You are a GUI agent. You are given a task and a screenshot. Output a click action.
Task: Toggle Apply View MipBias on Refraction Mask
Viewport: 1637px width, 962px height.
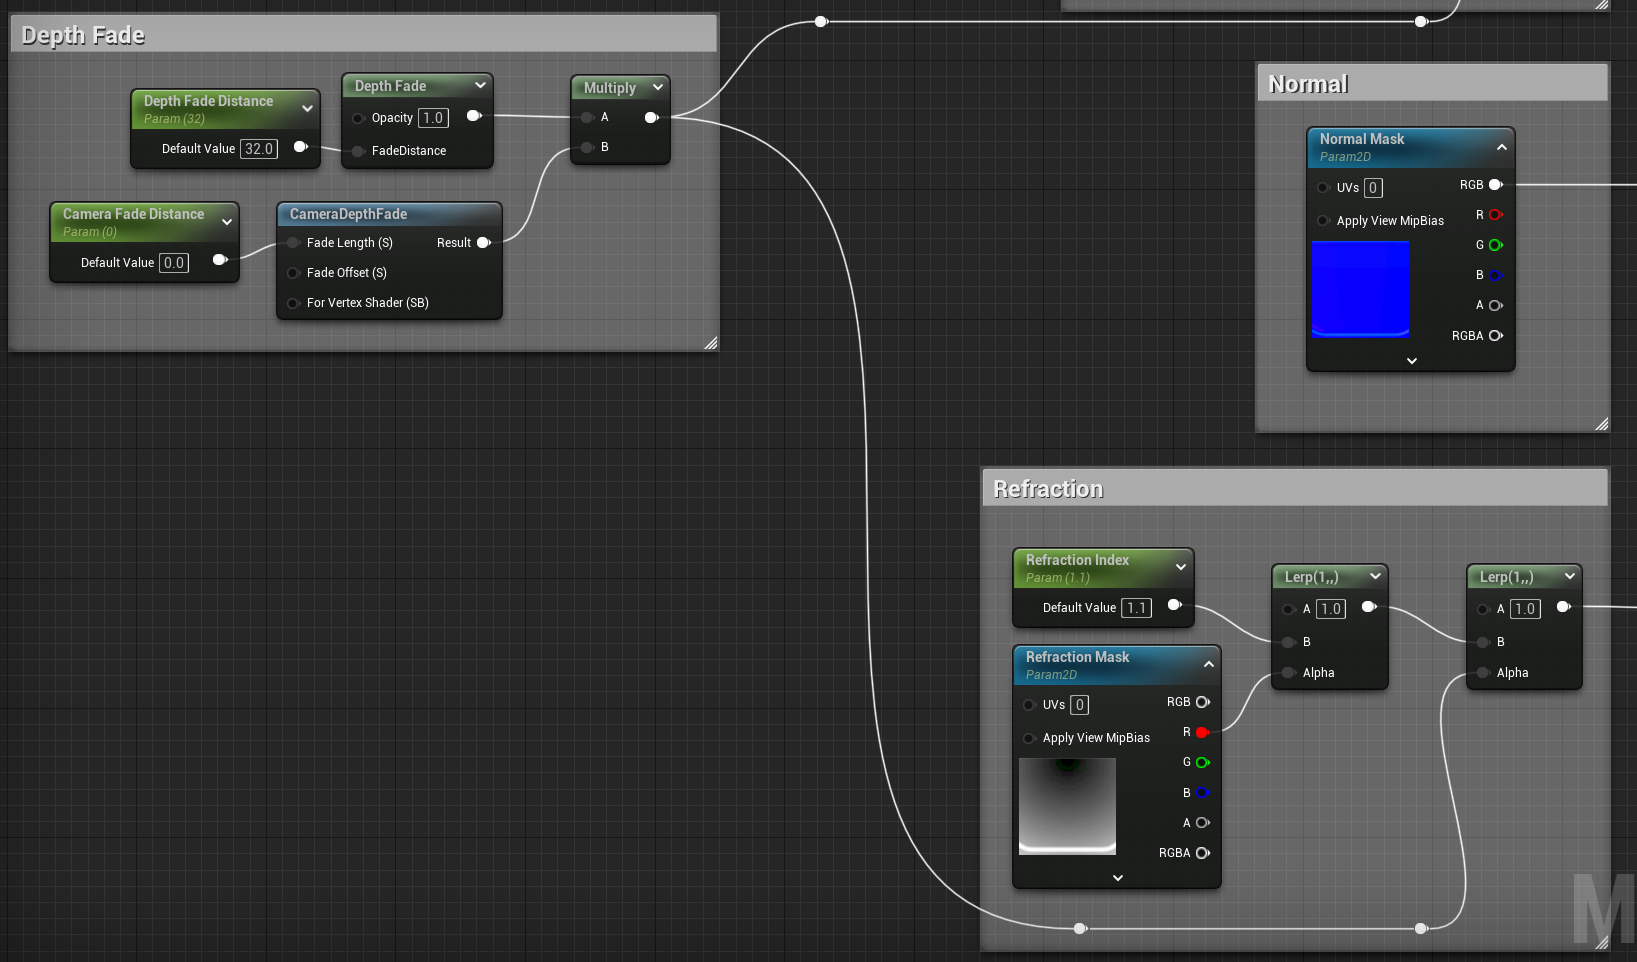1029,738
